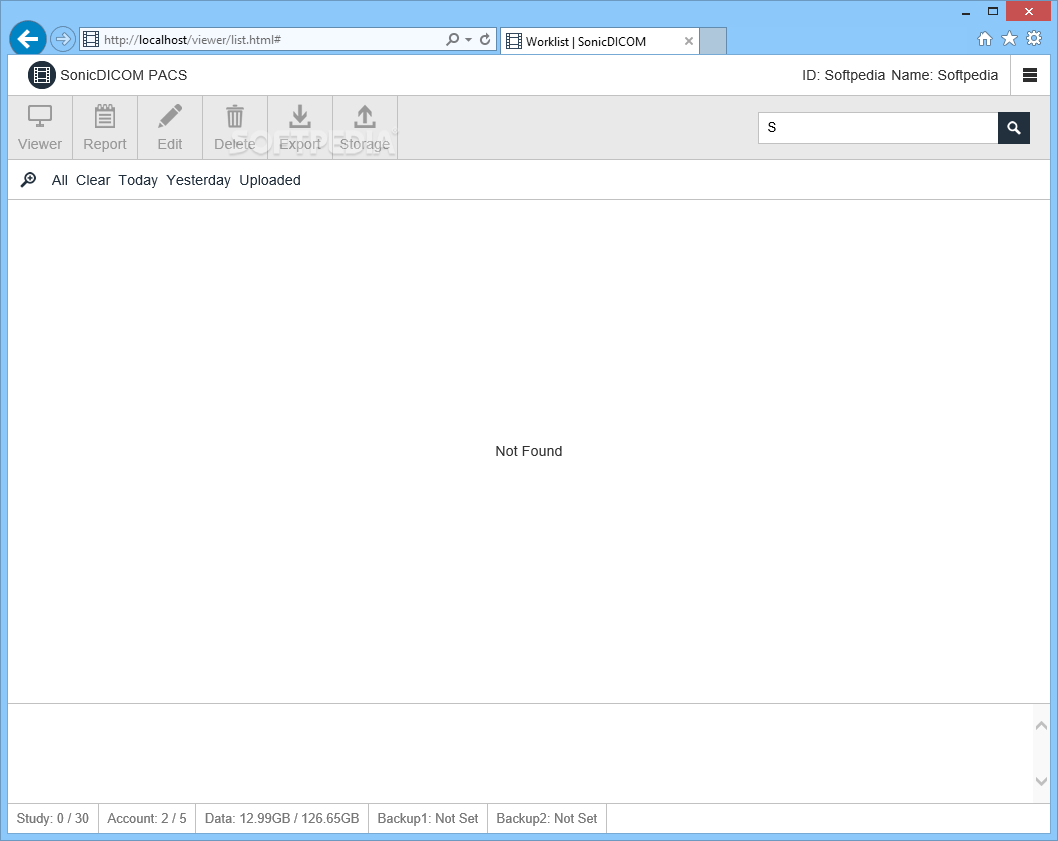The width and height of the screenshot is (1058, 841).
Task: Click scroll up arrow in lower panel
Action: click(x=1041, y=726)
